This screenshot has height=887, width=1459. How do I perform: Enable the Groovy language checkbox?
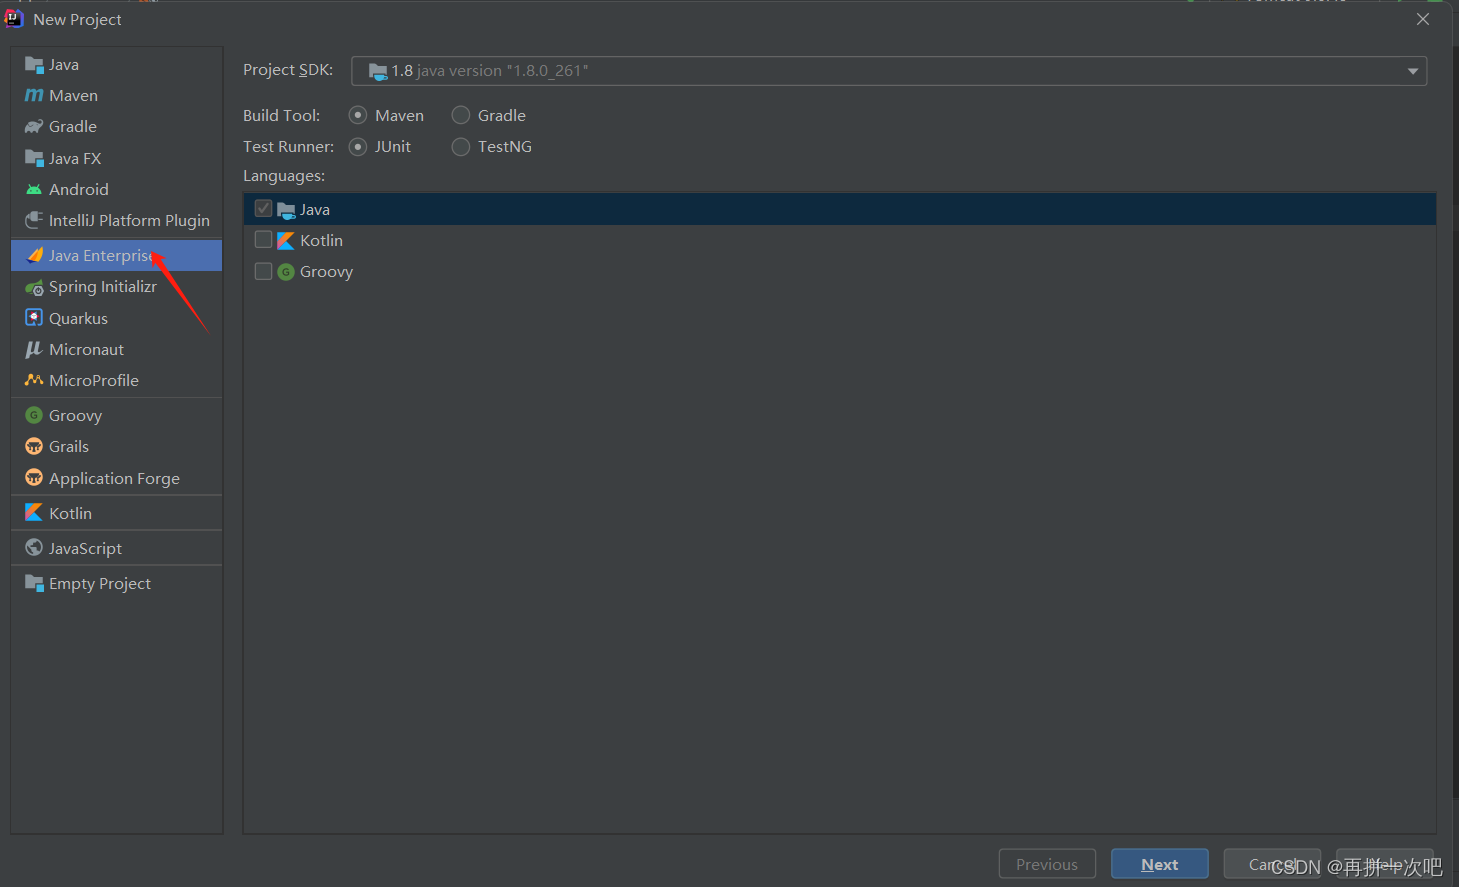tap(264, 271)
